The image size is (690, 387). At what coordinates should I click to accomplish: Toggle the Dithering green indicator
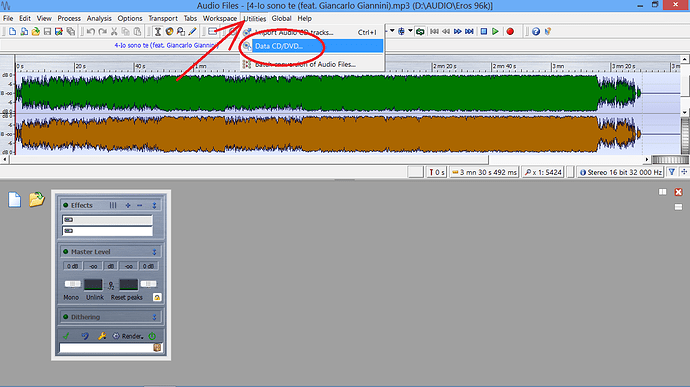[66, 317]
